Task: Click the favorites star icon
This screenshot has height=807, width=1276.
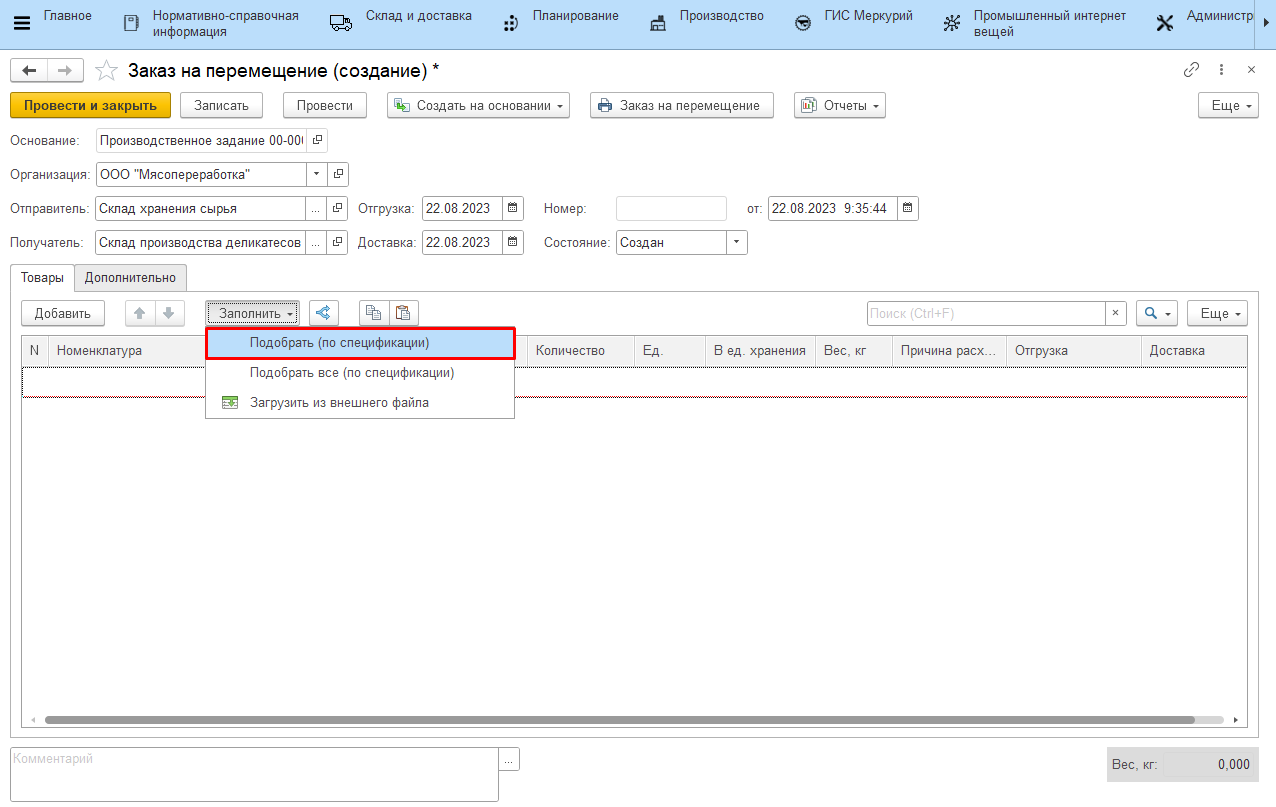Action: pos(106,70)
